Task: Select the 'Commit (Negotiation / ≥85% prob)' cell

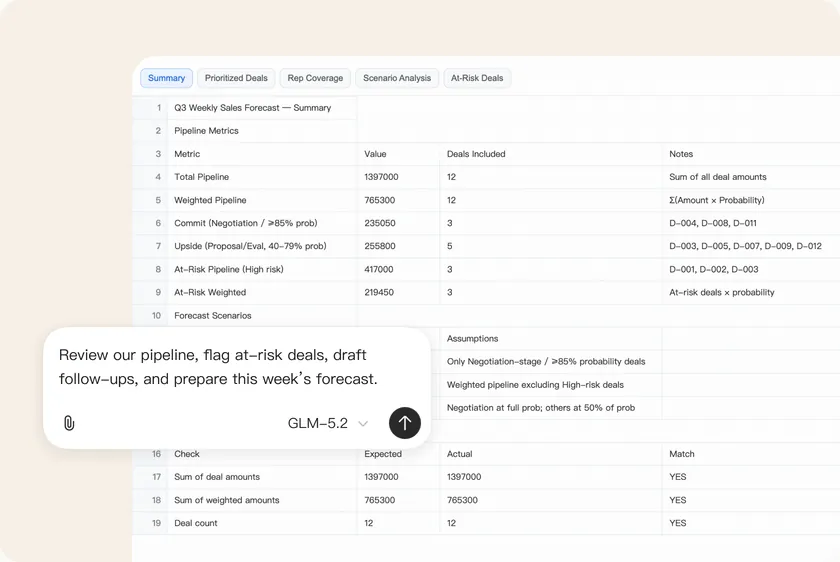Action: click(x=262, y=223)
